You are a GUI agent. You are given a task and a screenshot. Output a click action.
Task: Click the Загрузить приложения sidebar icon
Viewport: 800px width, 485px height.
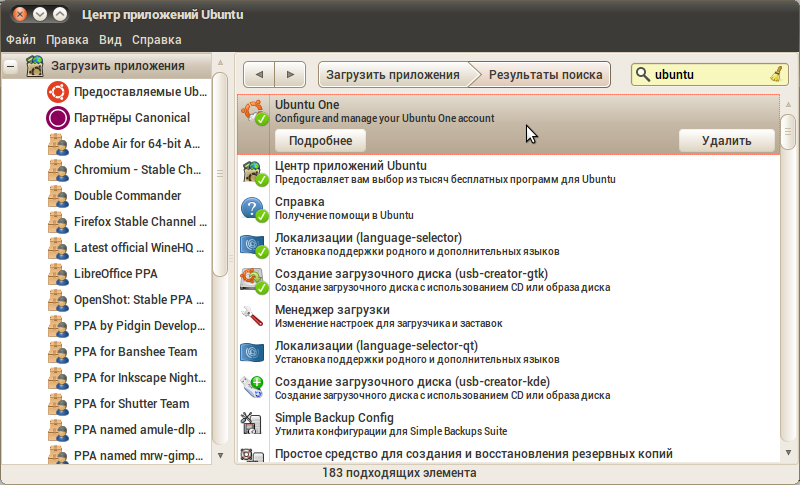35,66
